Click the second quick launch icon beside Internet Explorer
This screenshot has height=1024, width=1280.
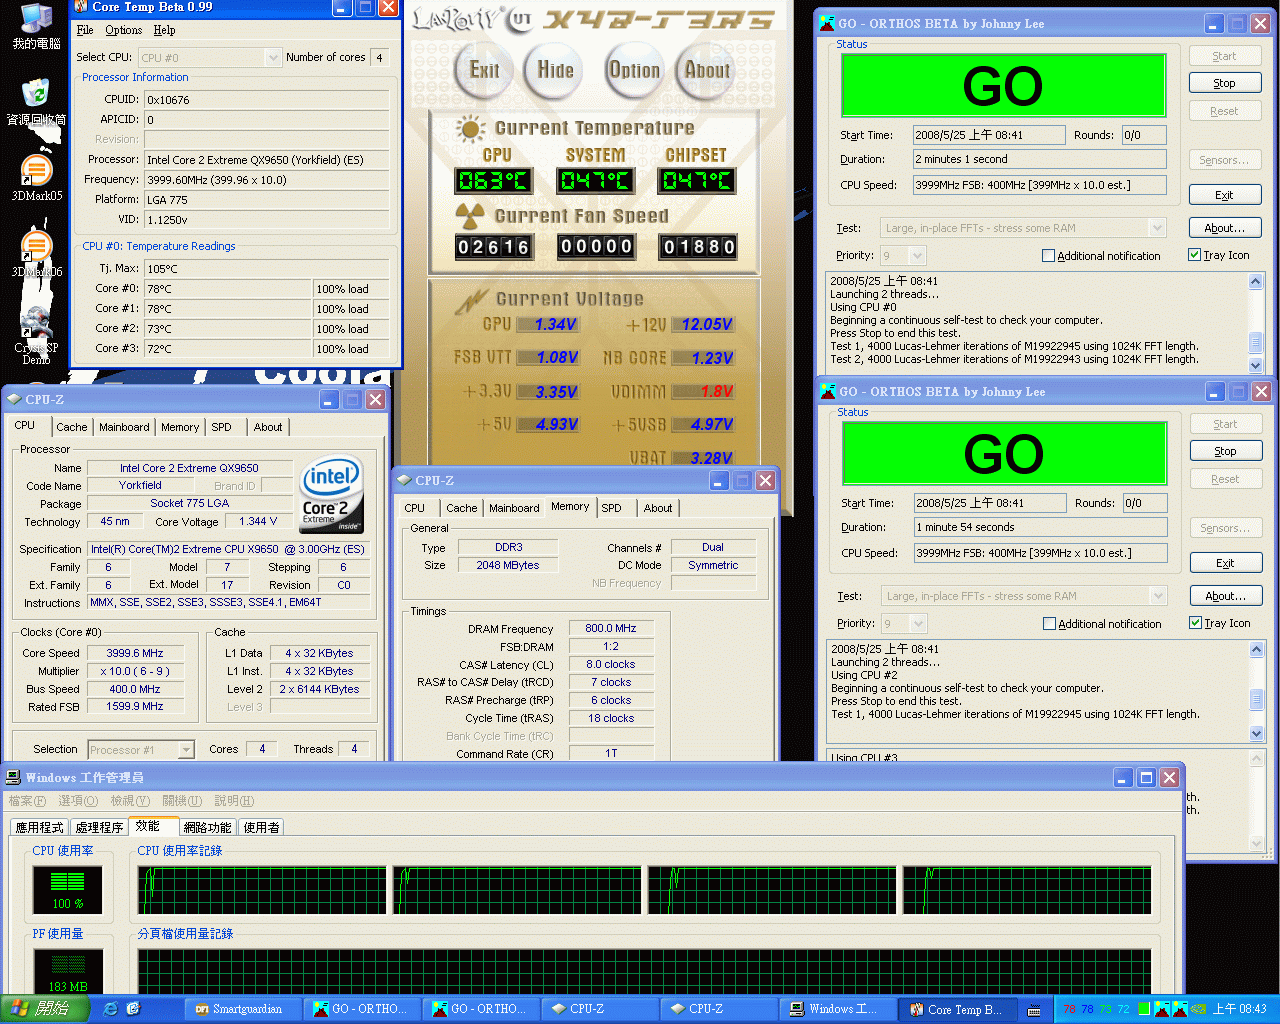point(133,1009)
